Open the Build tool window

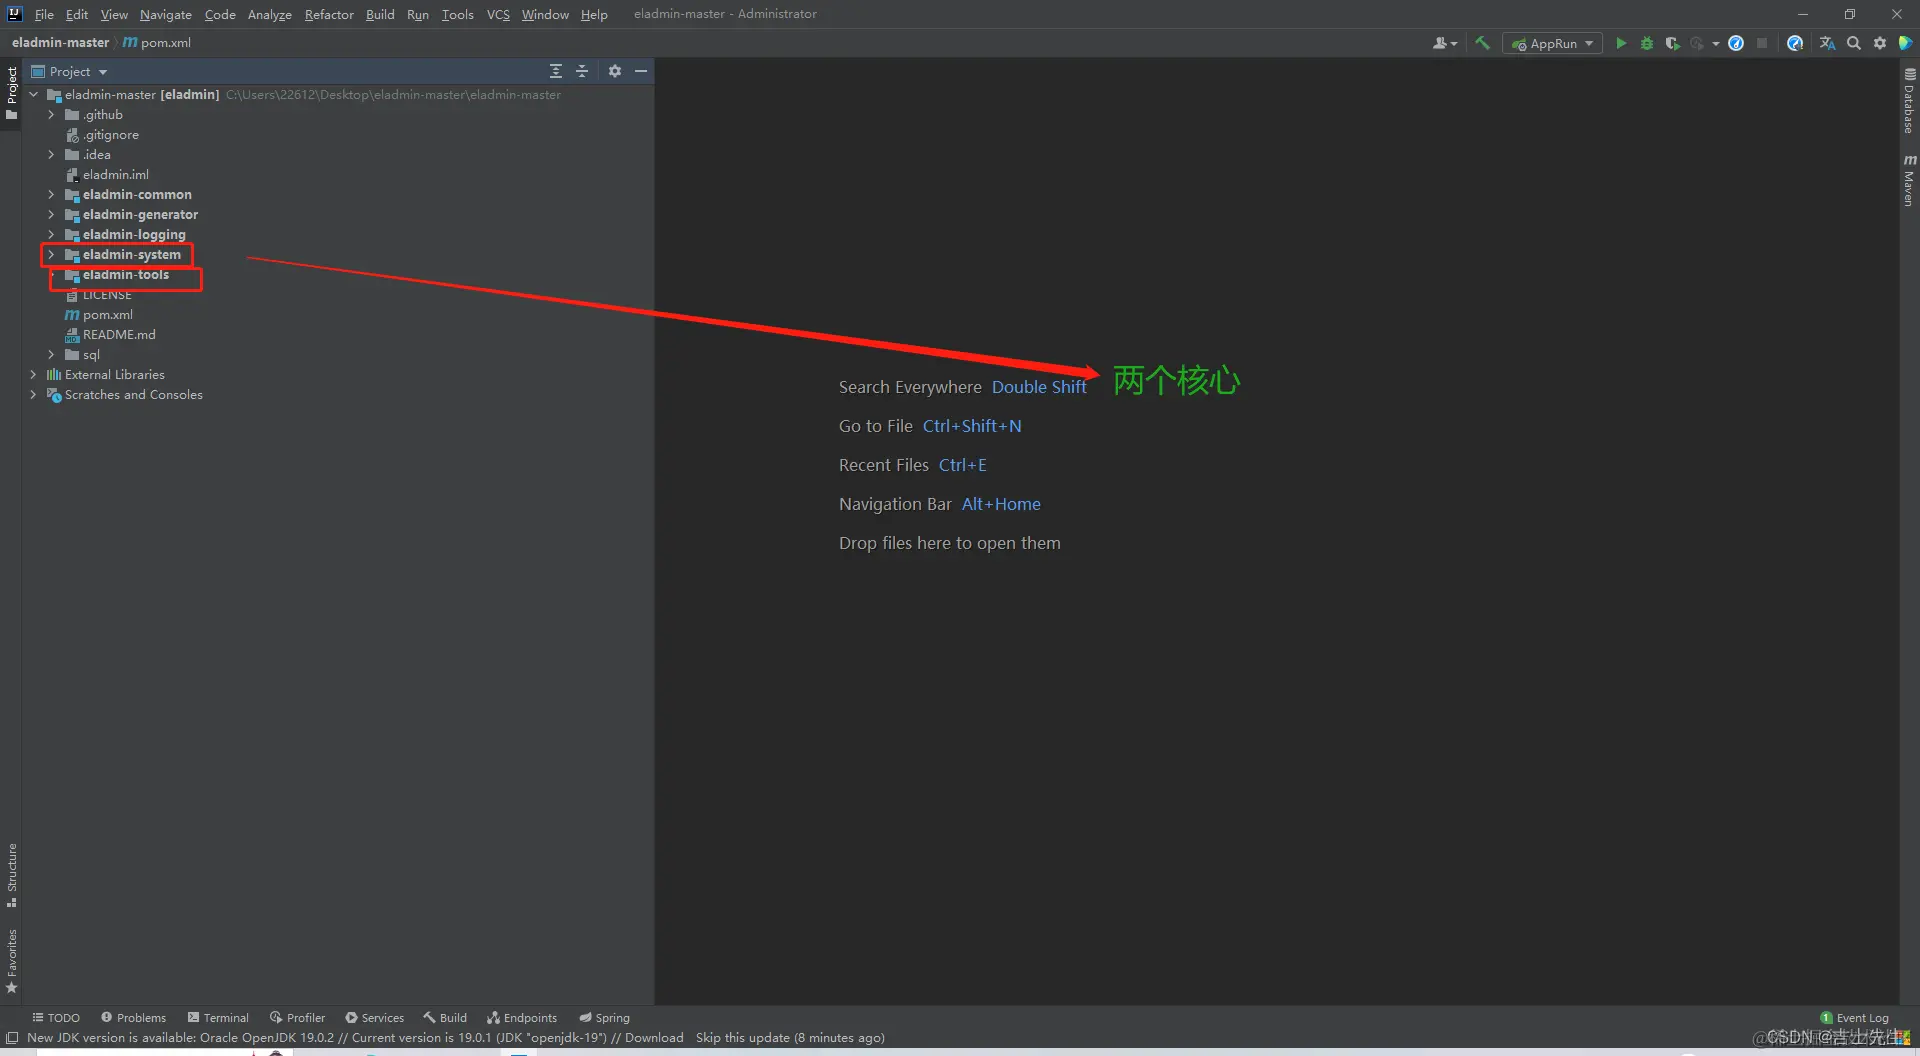445,1017
